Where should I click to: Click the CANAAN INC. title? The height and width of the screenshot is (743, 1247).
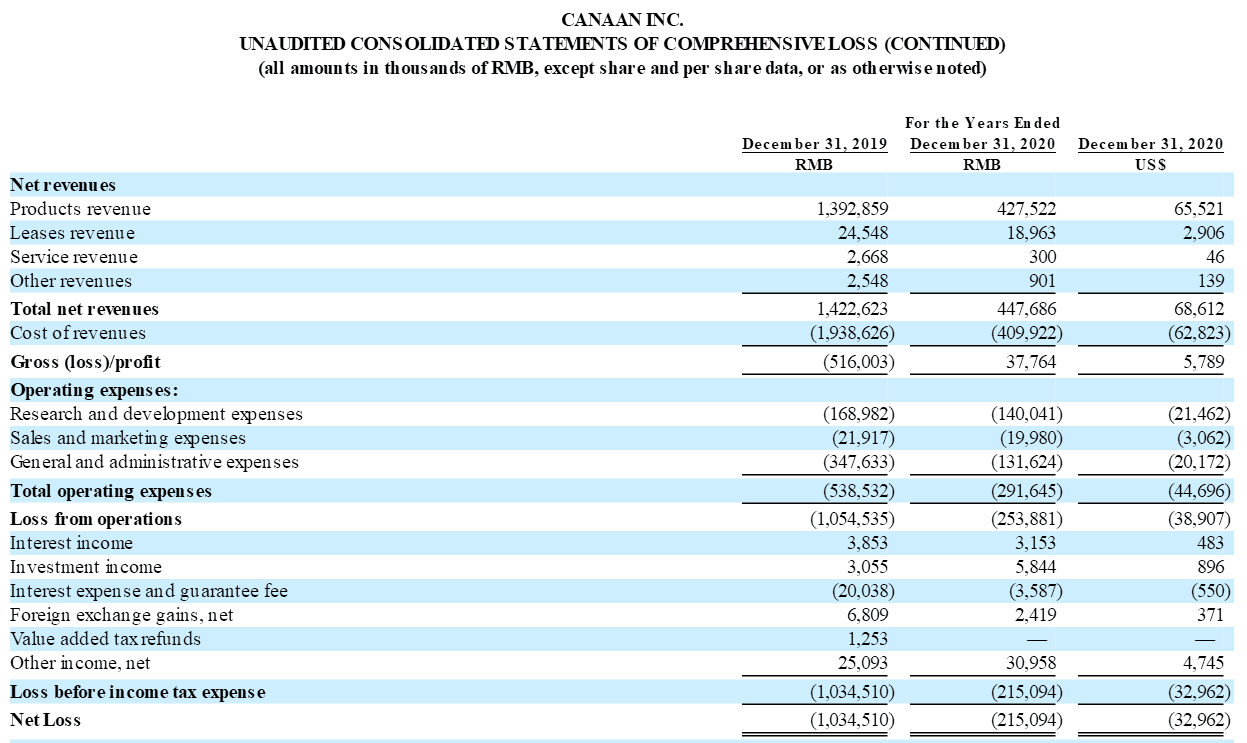pyautogui.click(x=623, y=20)
